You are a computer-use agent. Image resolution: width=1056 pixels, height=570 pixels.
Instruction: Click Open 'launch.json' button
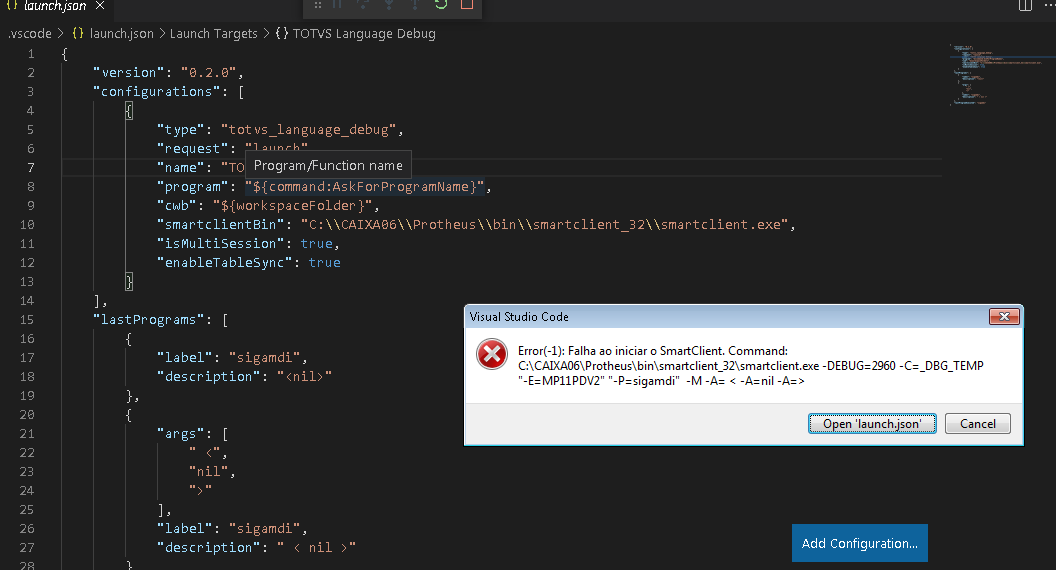pyautogui.click(x=872, y=424)
